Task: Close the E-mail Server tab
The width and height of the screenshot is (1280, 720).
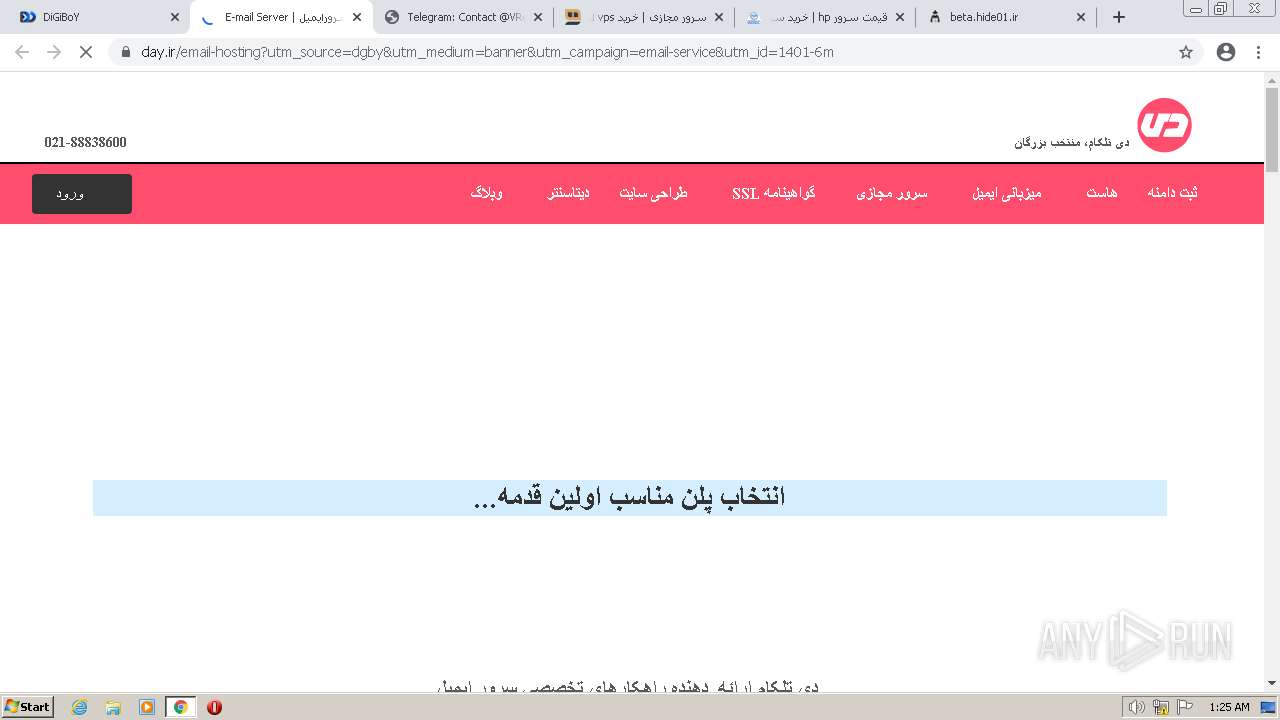Action: point(357,17)
